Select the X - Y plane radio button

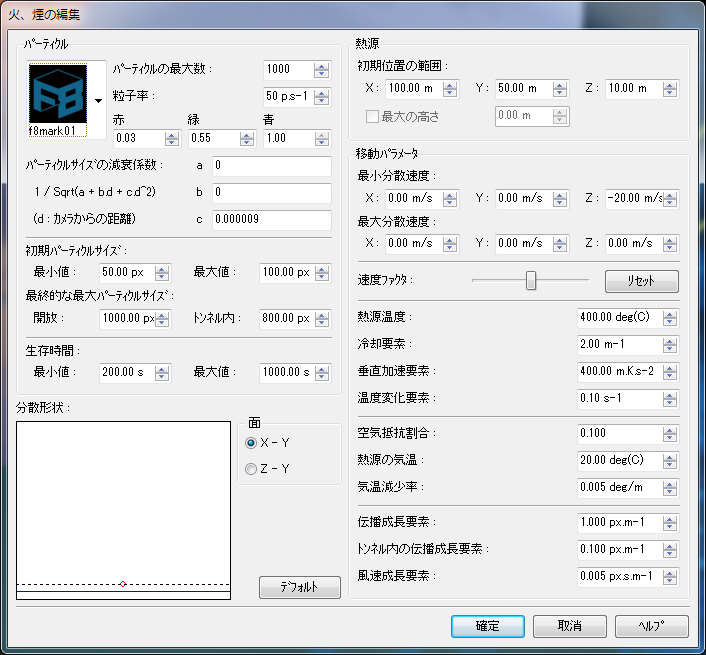tap(251, 443)
